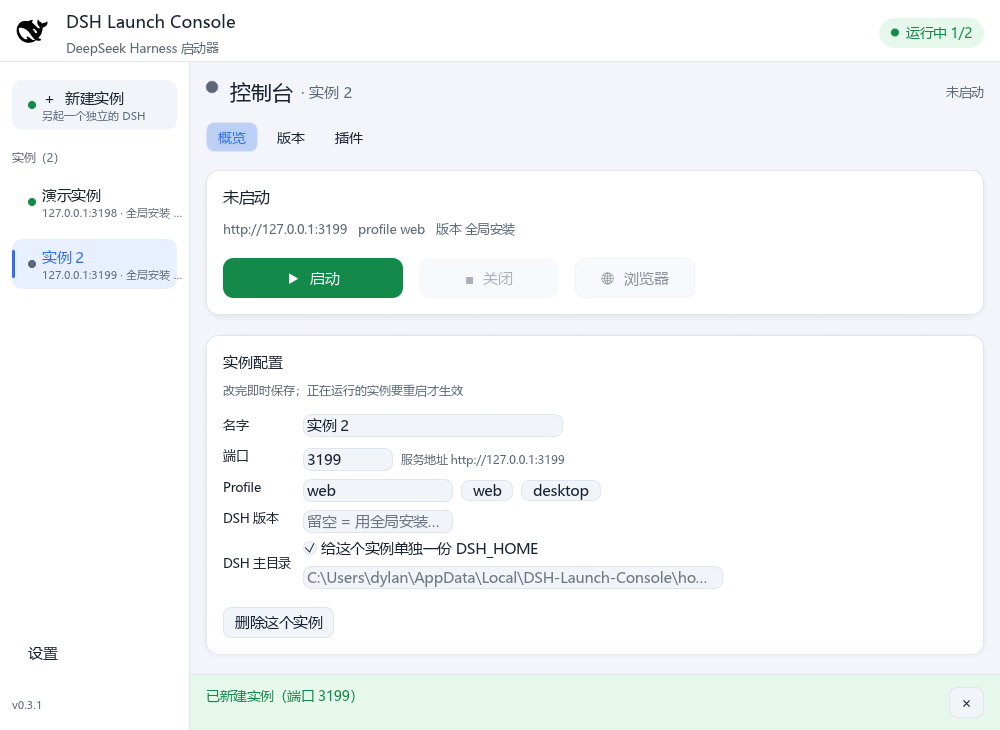The width and height of the screenshot is (1000, 730).
Task: Open 设置 in the sidebar
Action: tap(43, 654)
